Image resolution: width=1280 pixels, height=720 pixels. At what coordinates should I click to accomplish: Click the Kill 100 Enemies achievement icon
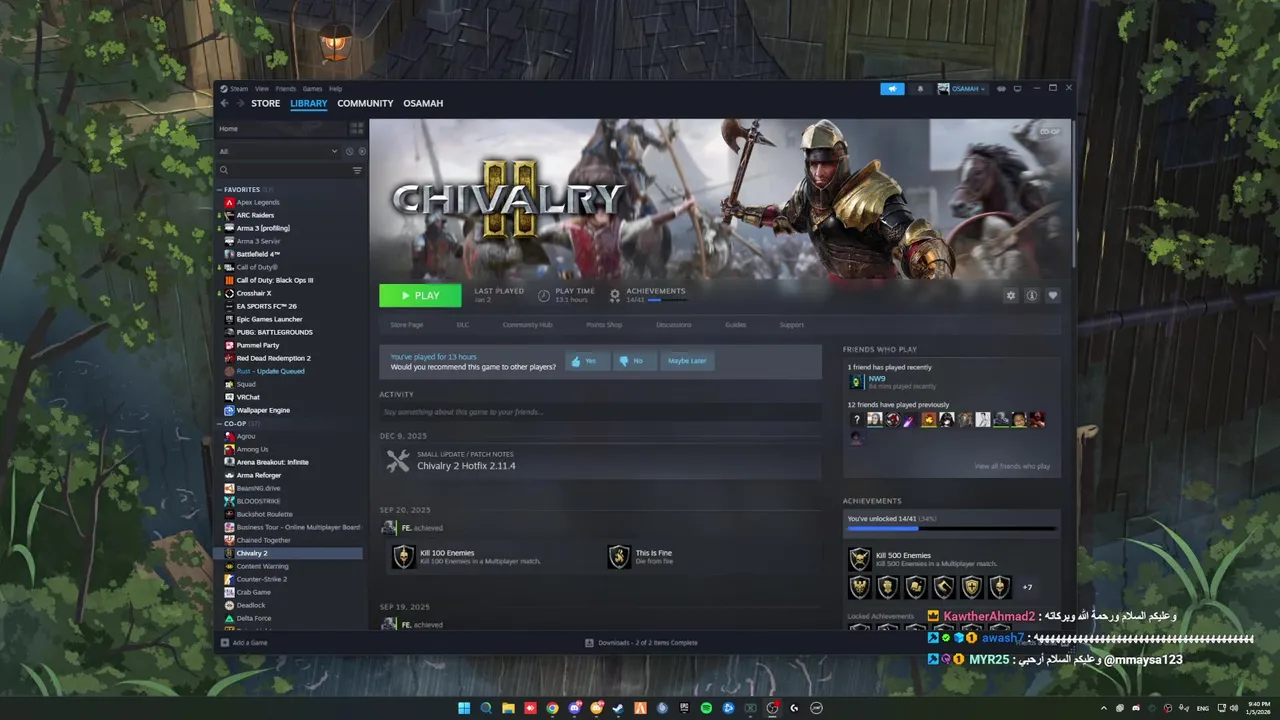403,557
